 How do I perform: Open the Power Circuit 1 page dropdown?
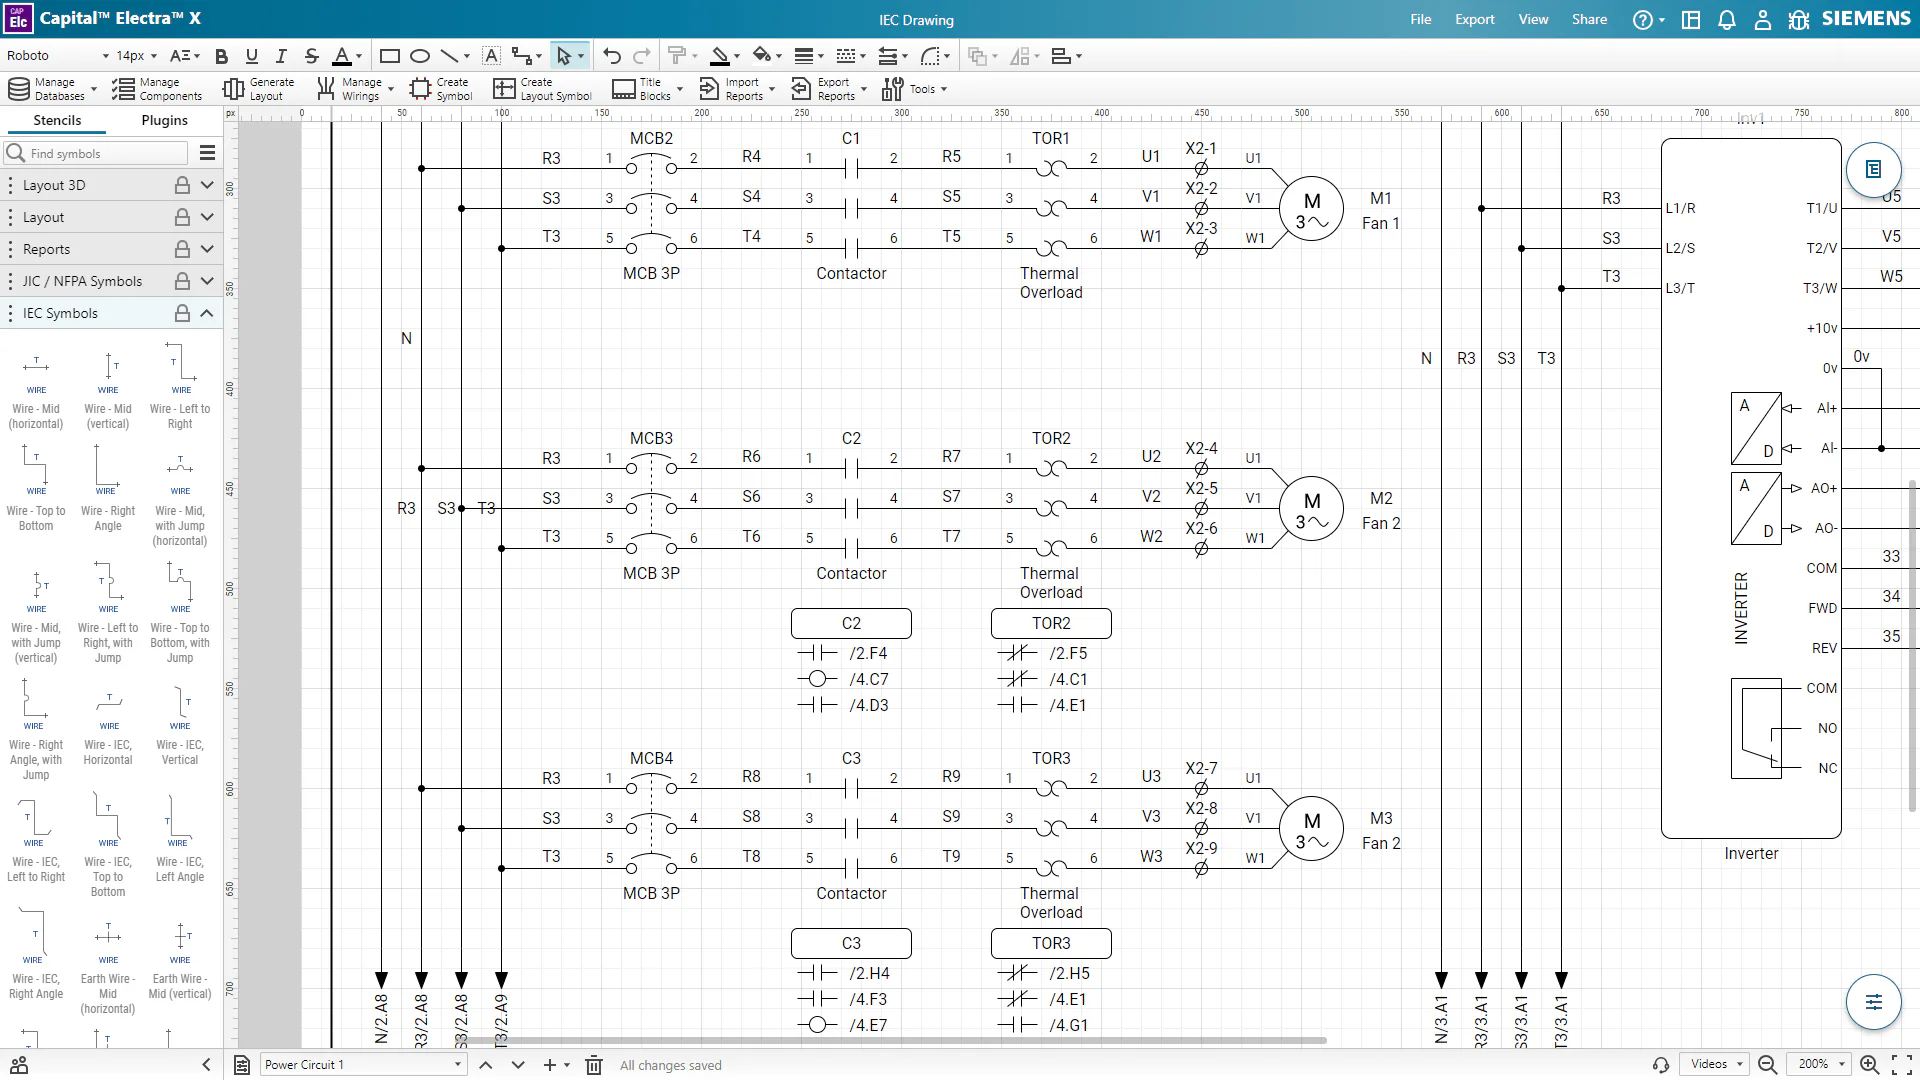pos(363,1065)
